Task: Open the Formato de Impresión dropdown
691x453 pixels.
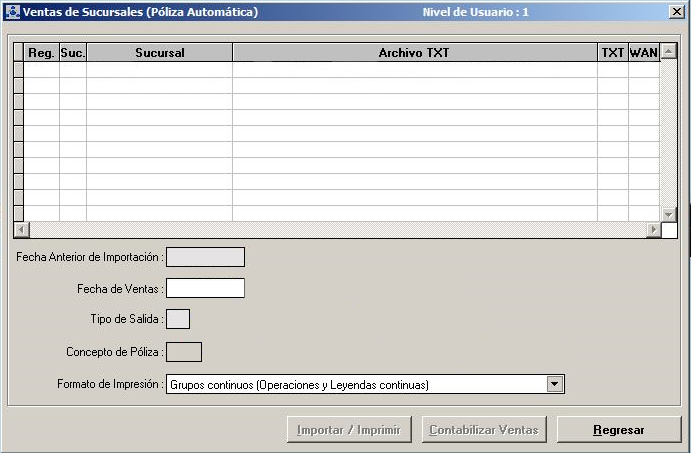Action: pyautogui.click(x=555, y=384)
